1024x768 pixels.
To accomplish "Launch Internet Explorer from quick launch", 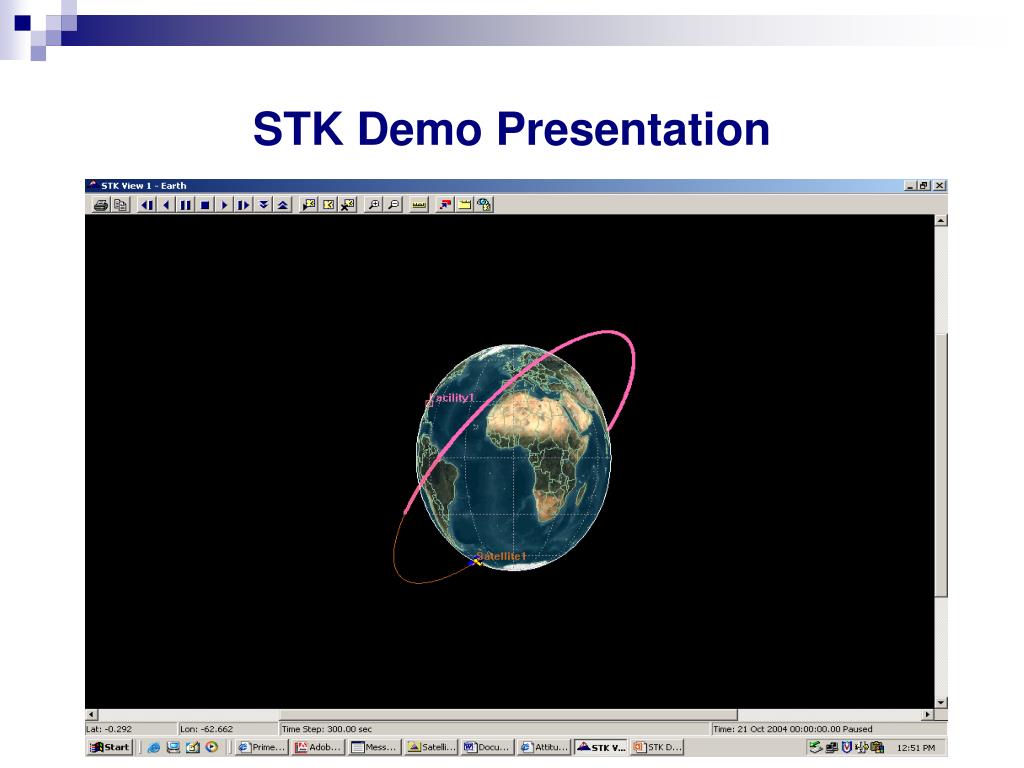I will click(x=153, y=748).
